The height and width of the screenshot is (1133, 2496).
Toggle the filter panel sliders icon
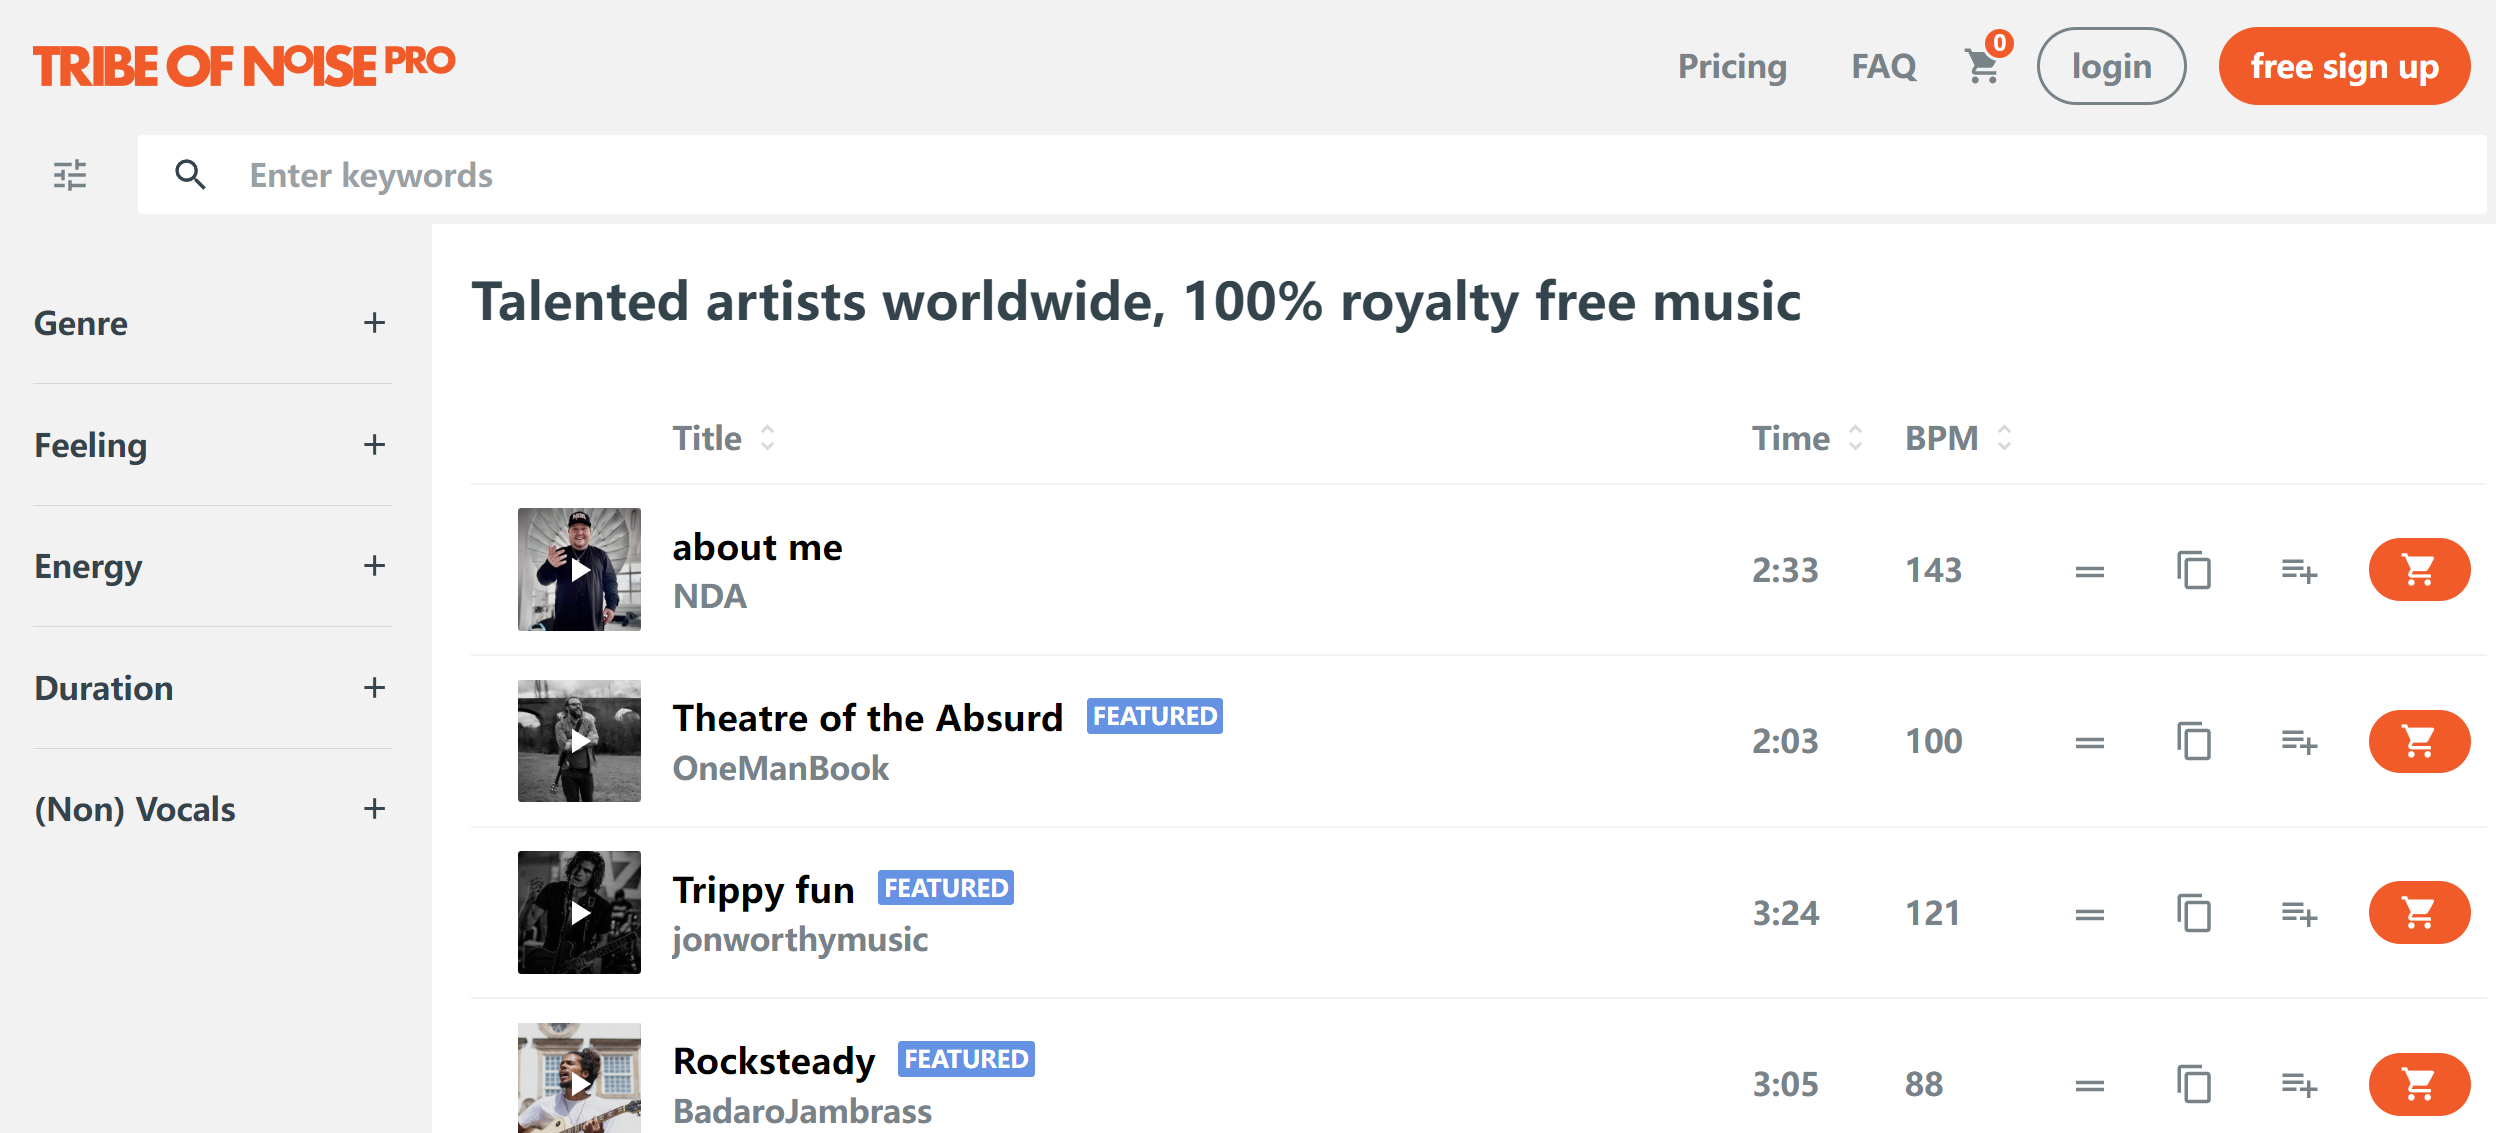[x=70, y=175]
